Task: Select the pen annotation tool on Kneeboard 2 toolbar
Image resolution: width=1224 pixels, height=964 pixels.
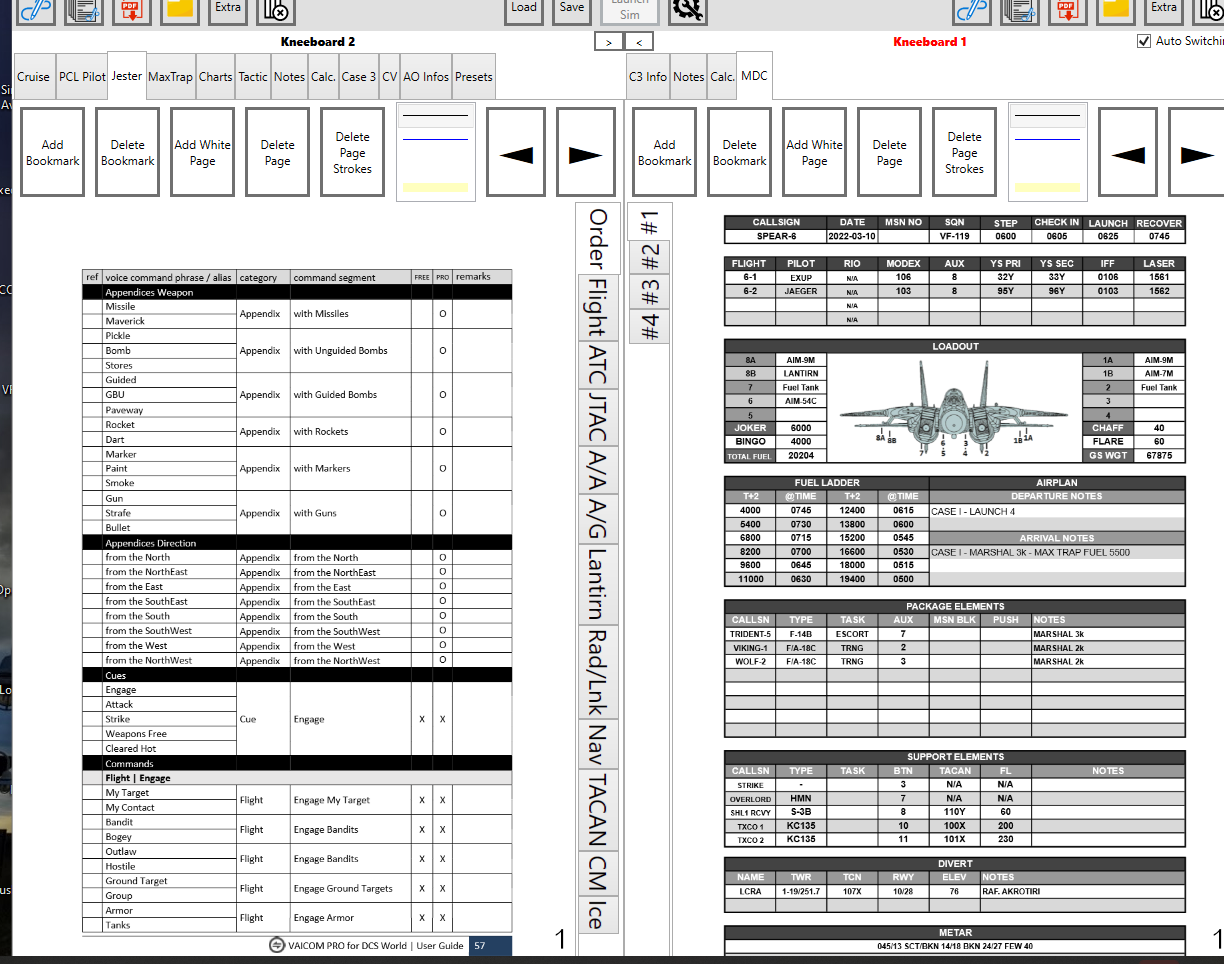Action: coord(35,12)
